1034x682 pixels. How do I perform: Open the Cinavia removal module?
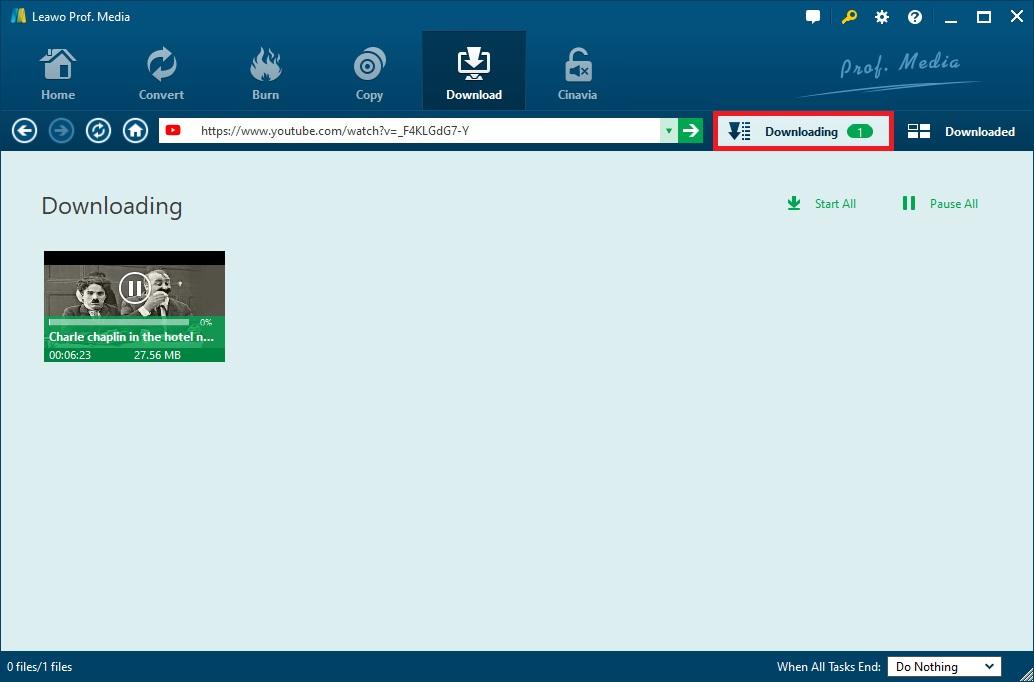(577, 74)
